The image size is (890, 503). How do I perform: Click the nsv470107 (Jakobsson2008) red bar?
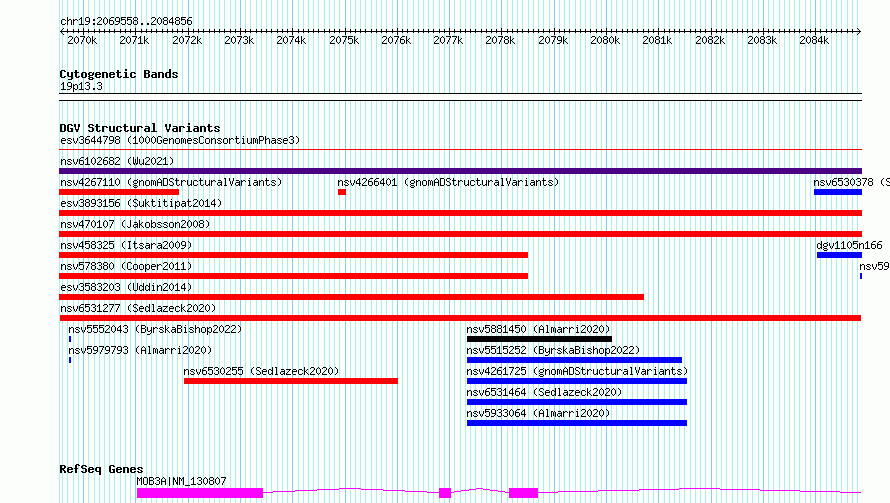460,234
